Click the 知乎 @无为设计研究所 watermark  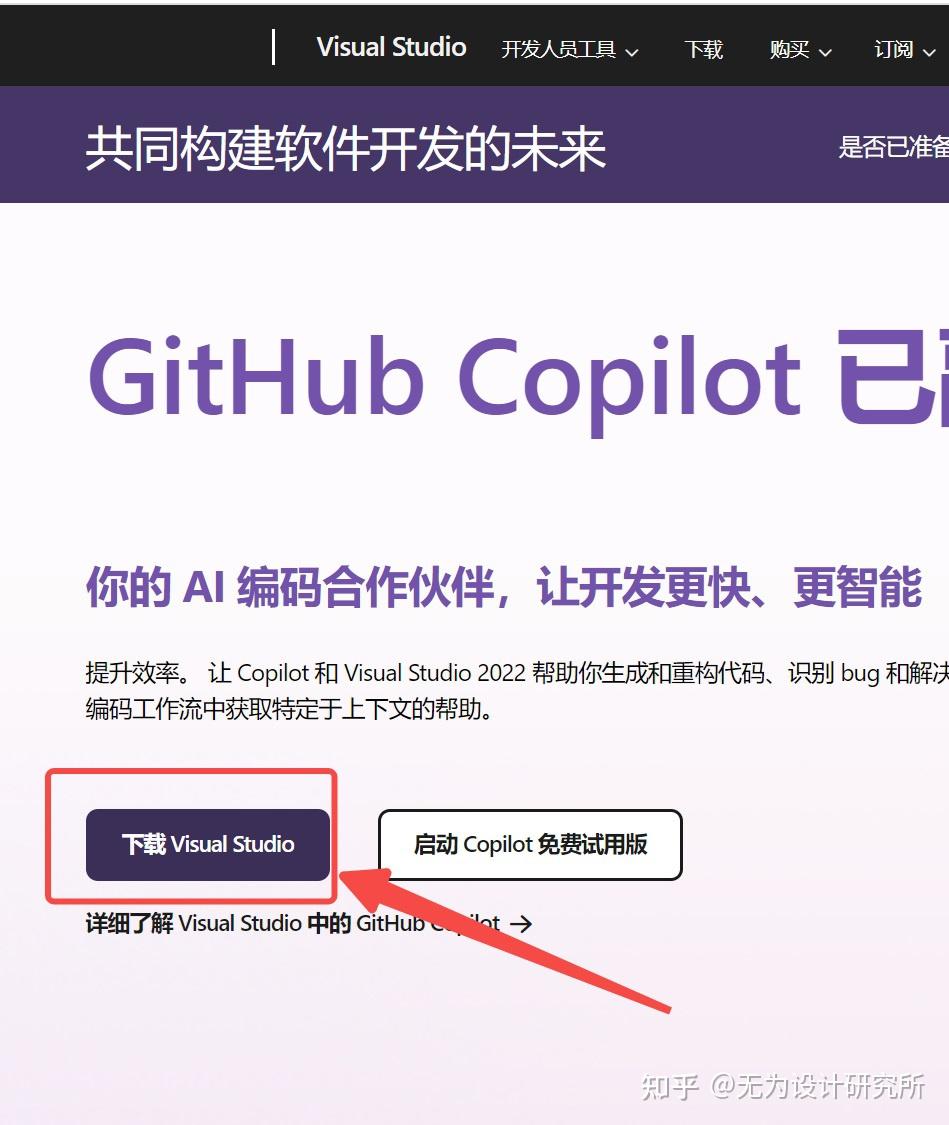(x=783, y=1086)
